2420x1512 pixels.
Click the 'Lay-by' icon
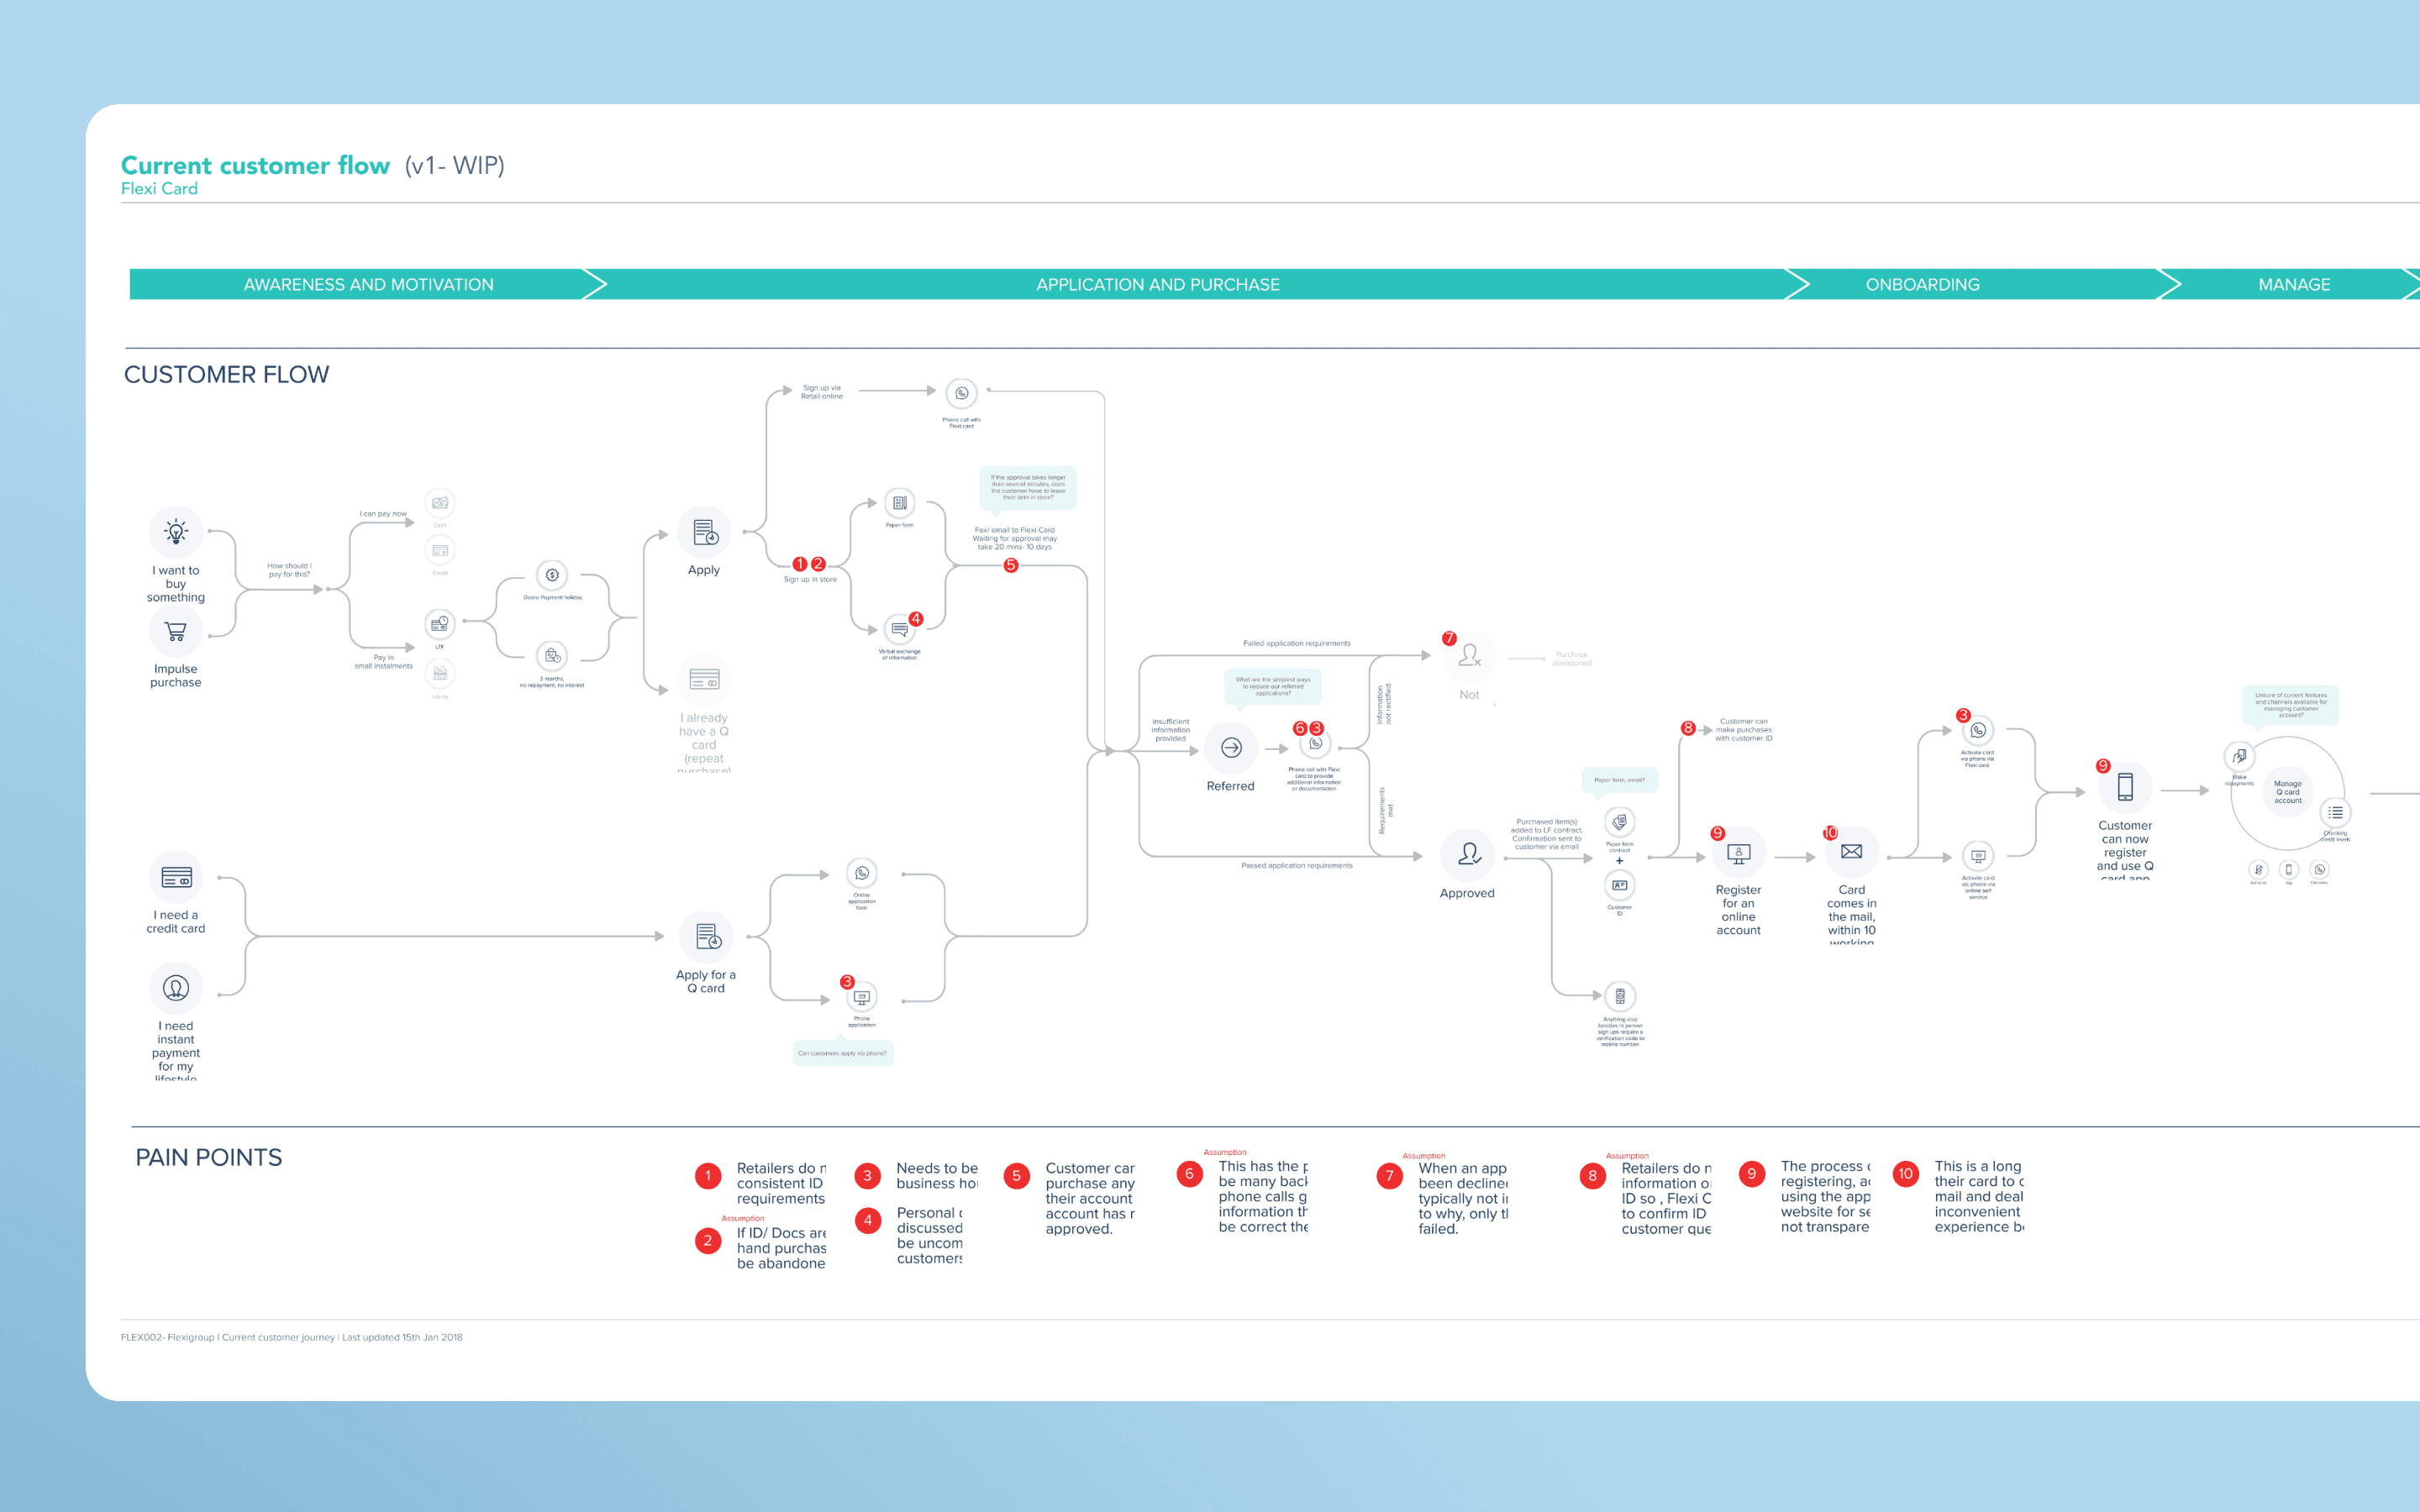pyautogui.click(x=440, y=673)
